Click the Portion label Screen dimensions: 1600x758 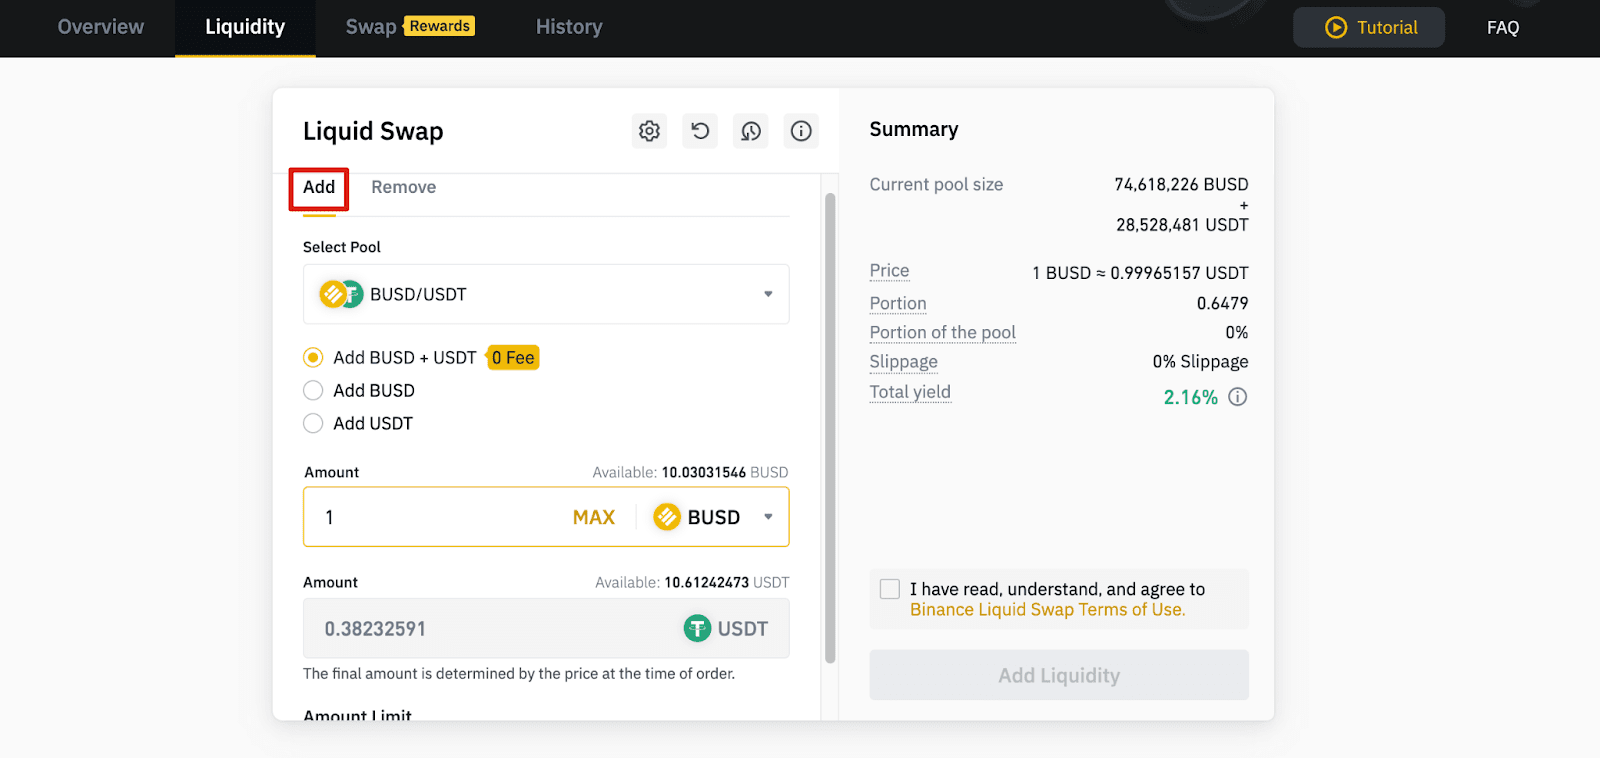[x=898, y=303]
